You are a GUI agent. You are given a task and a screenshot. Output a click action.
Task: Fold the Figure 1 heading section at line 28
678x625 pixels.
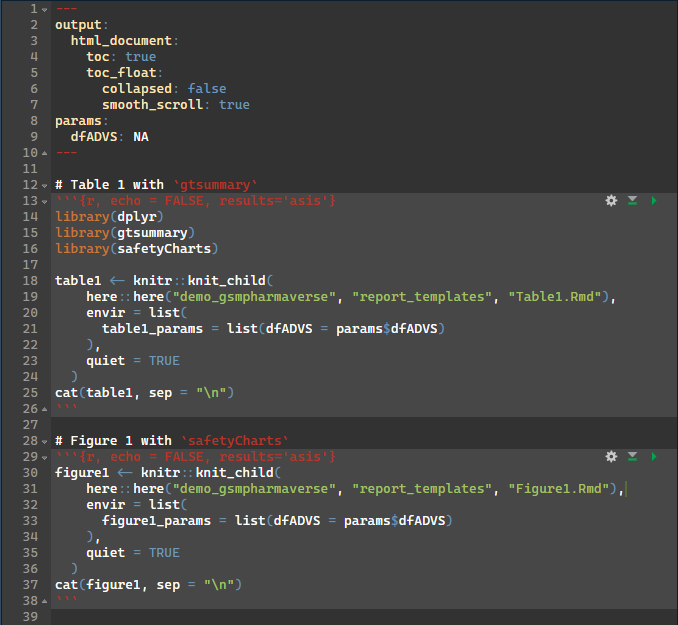44,441
